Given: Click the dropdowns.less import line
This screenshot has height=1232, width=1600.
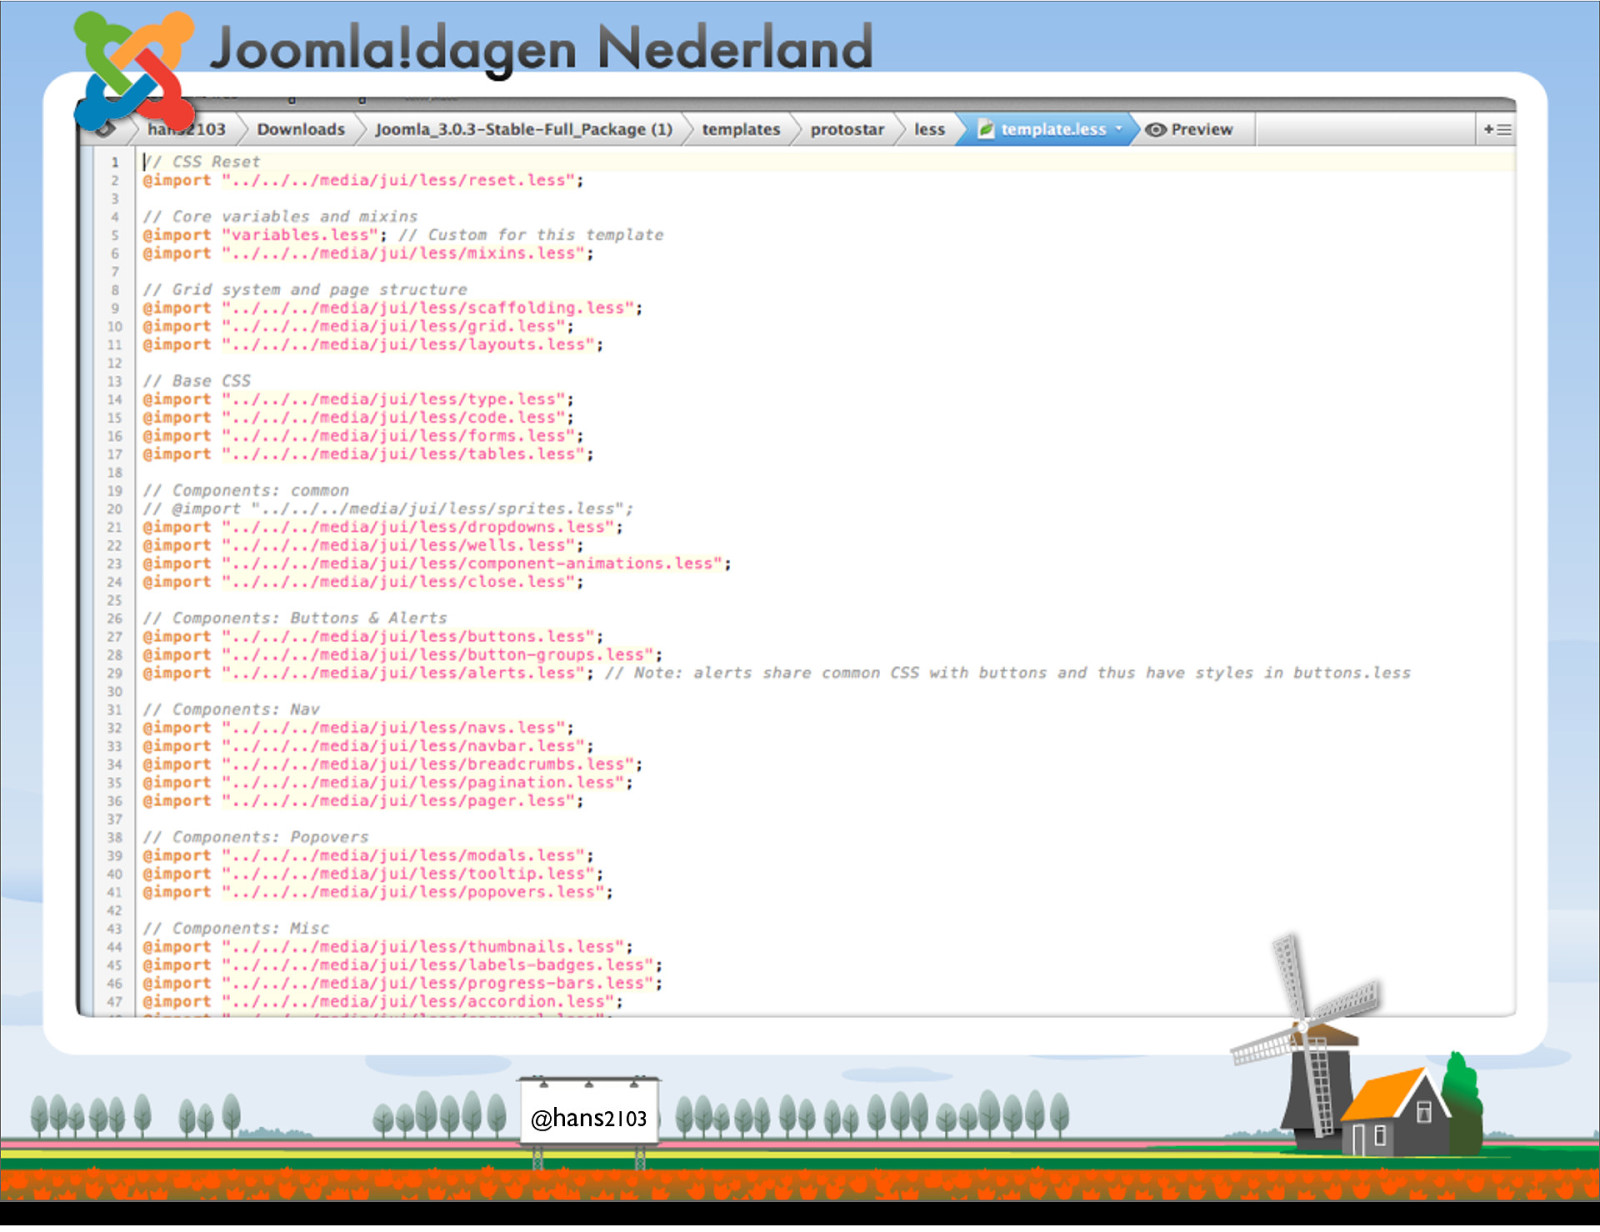Looking at the screenshot, I should pos(383,527).
